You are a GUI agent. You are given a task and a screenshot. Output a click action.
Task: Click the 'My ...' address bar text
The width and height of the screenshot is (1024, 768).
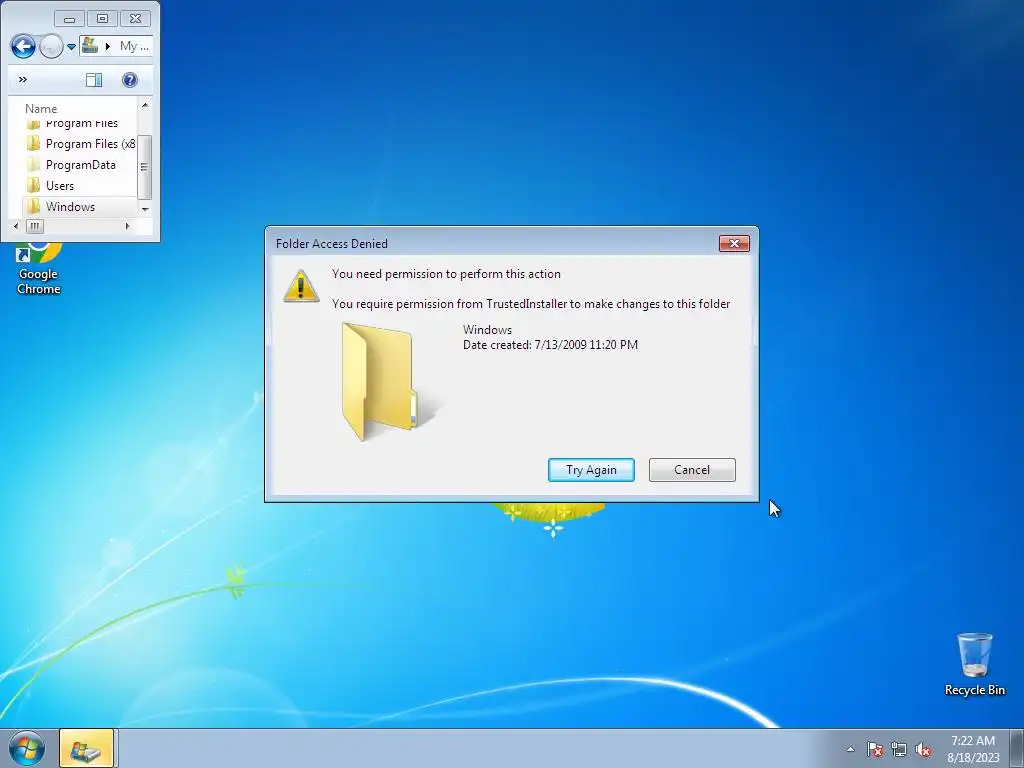pos(134,46)
